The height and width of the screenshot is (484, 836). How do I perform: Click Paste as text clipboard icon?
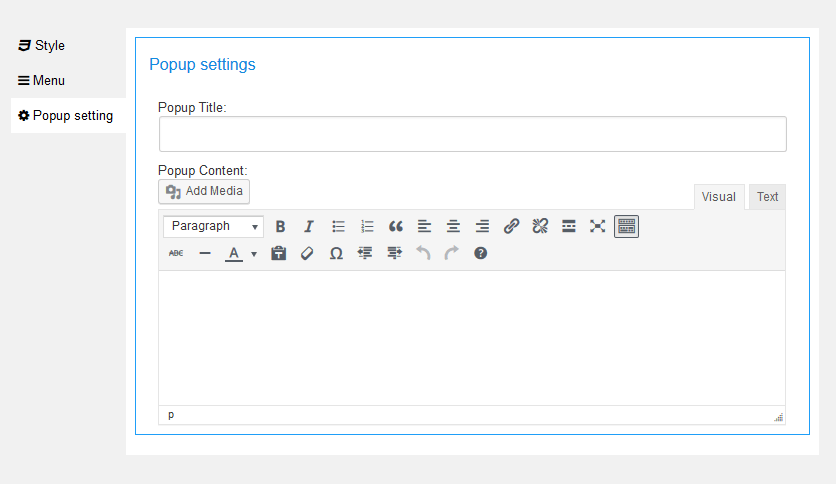[x=278, y=253]
